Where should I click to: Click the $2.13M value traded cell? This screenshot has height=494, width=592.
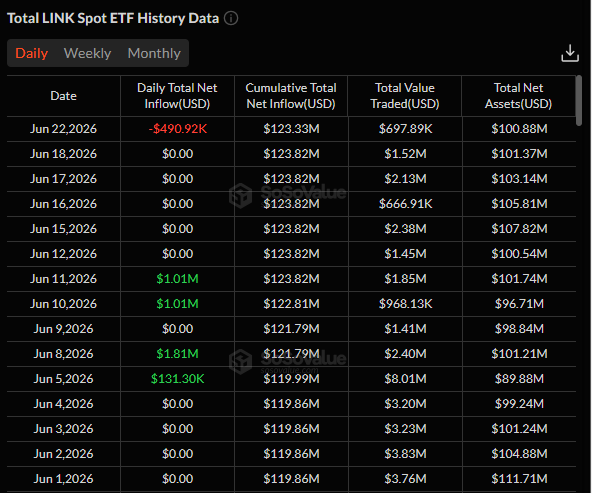click(x=405, y=179)
